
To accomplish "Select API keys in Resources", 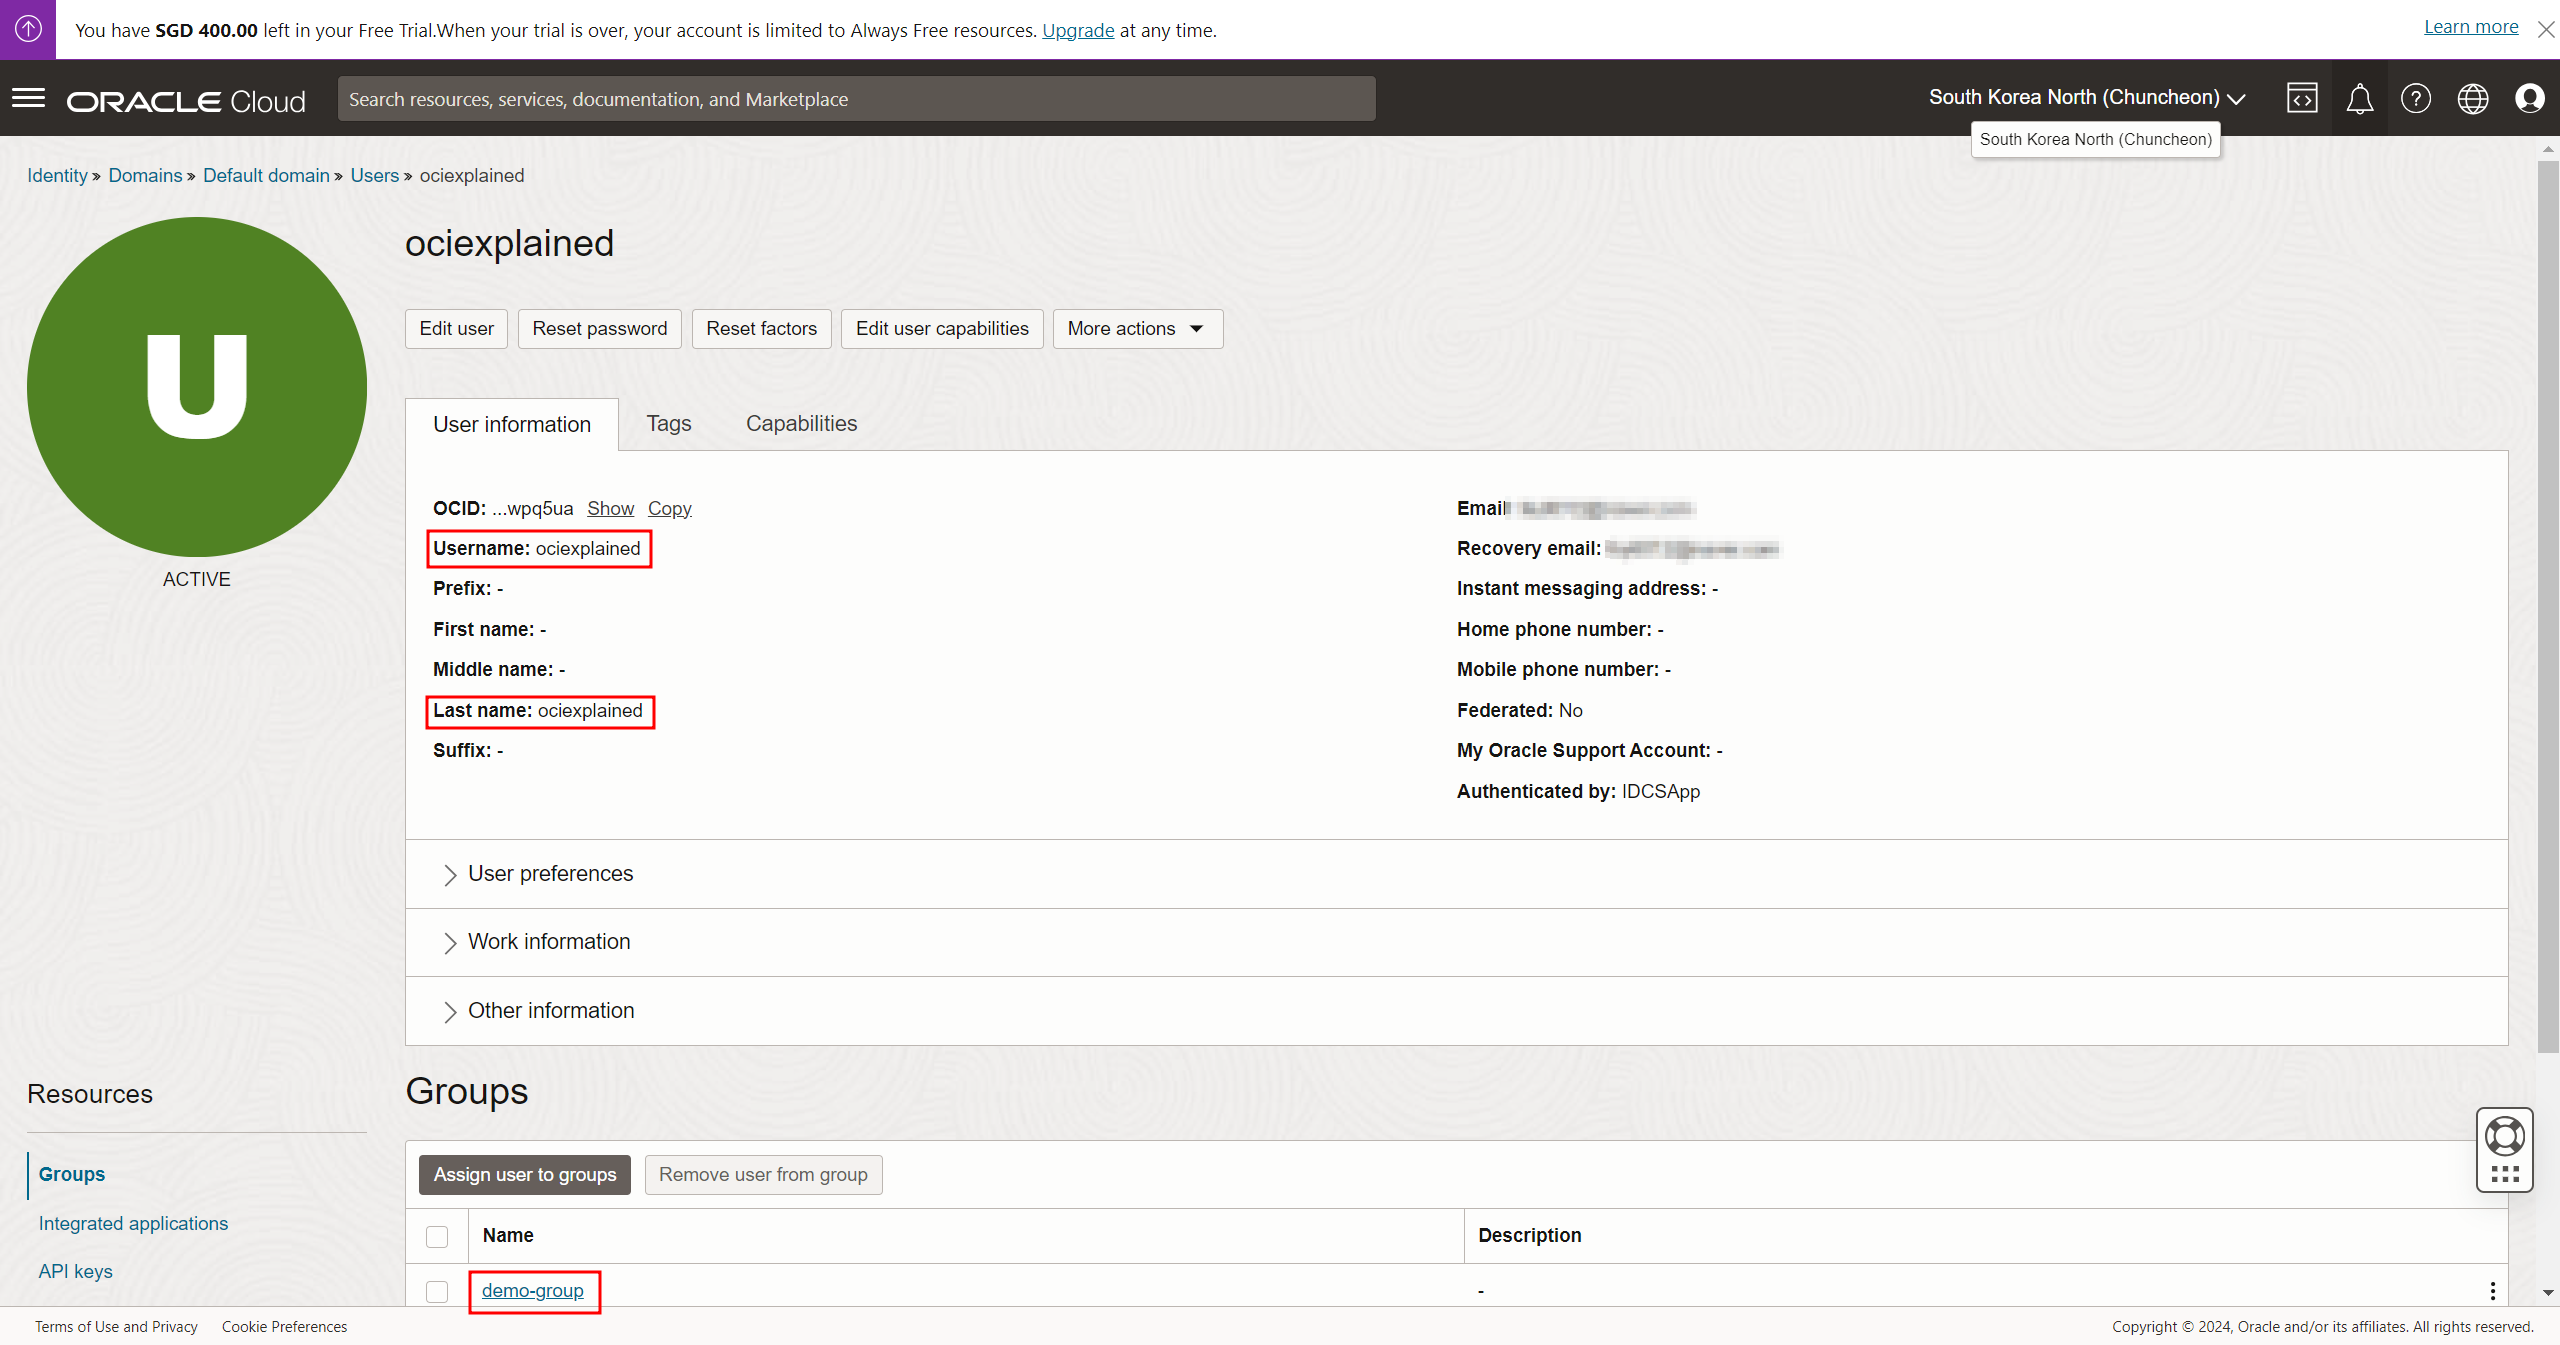I will 76,1271.
